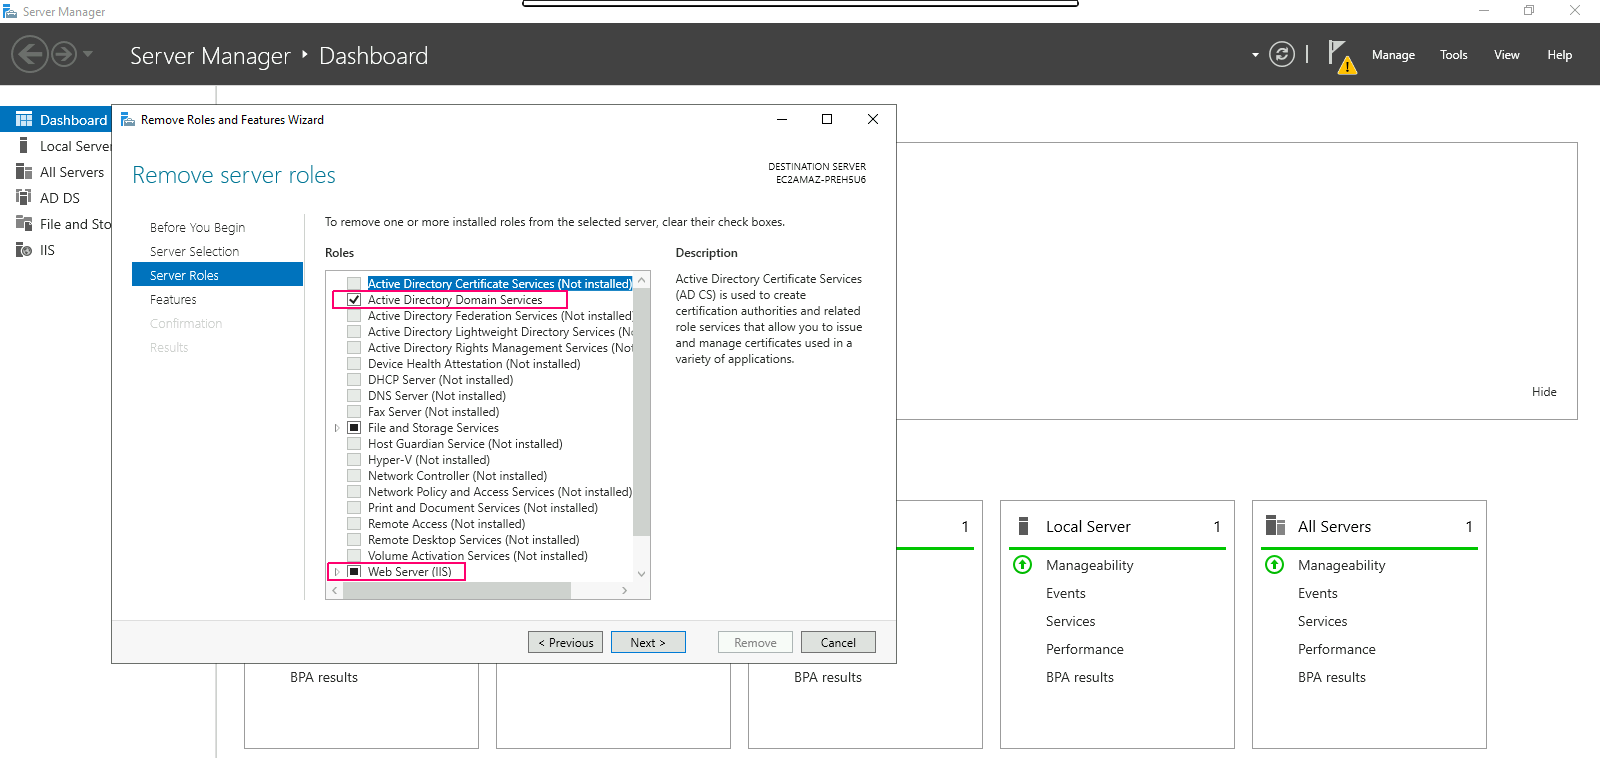Open Local Server tile Events
Image resolution: width=1600 pixels, height=758 pixels.
point(1065,593)
